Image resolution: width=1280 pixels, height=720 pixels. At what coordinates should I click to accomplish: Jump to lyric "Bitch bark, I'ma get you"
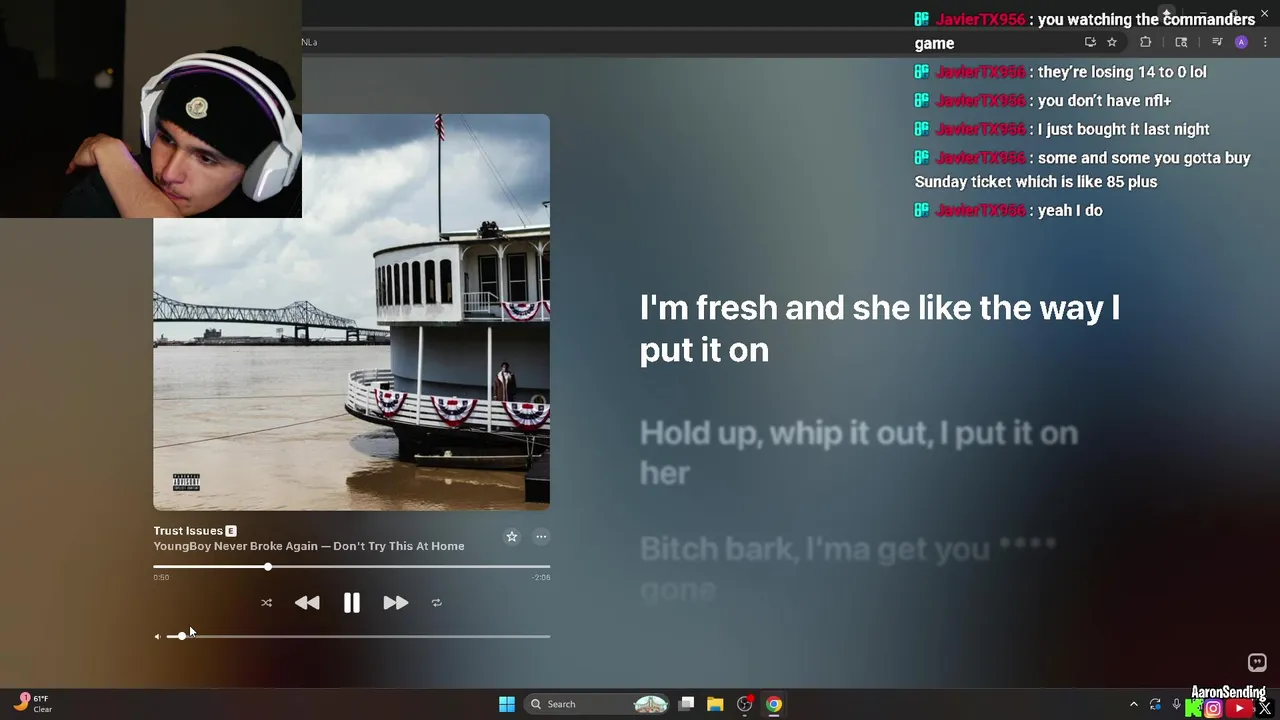click(848, 568)
